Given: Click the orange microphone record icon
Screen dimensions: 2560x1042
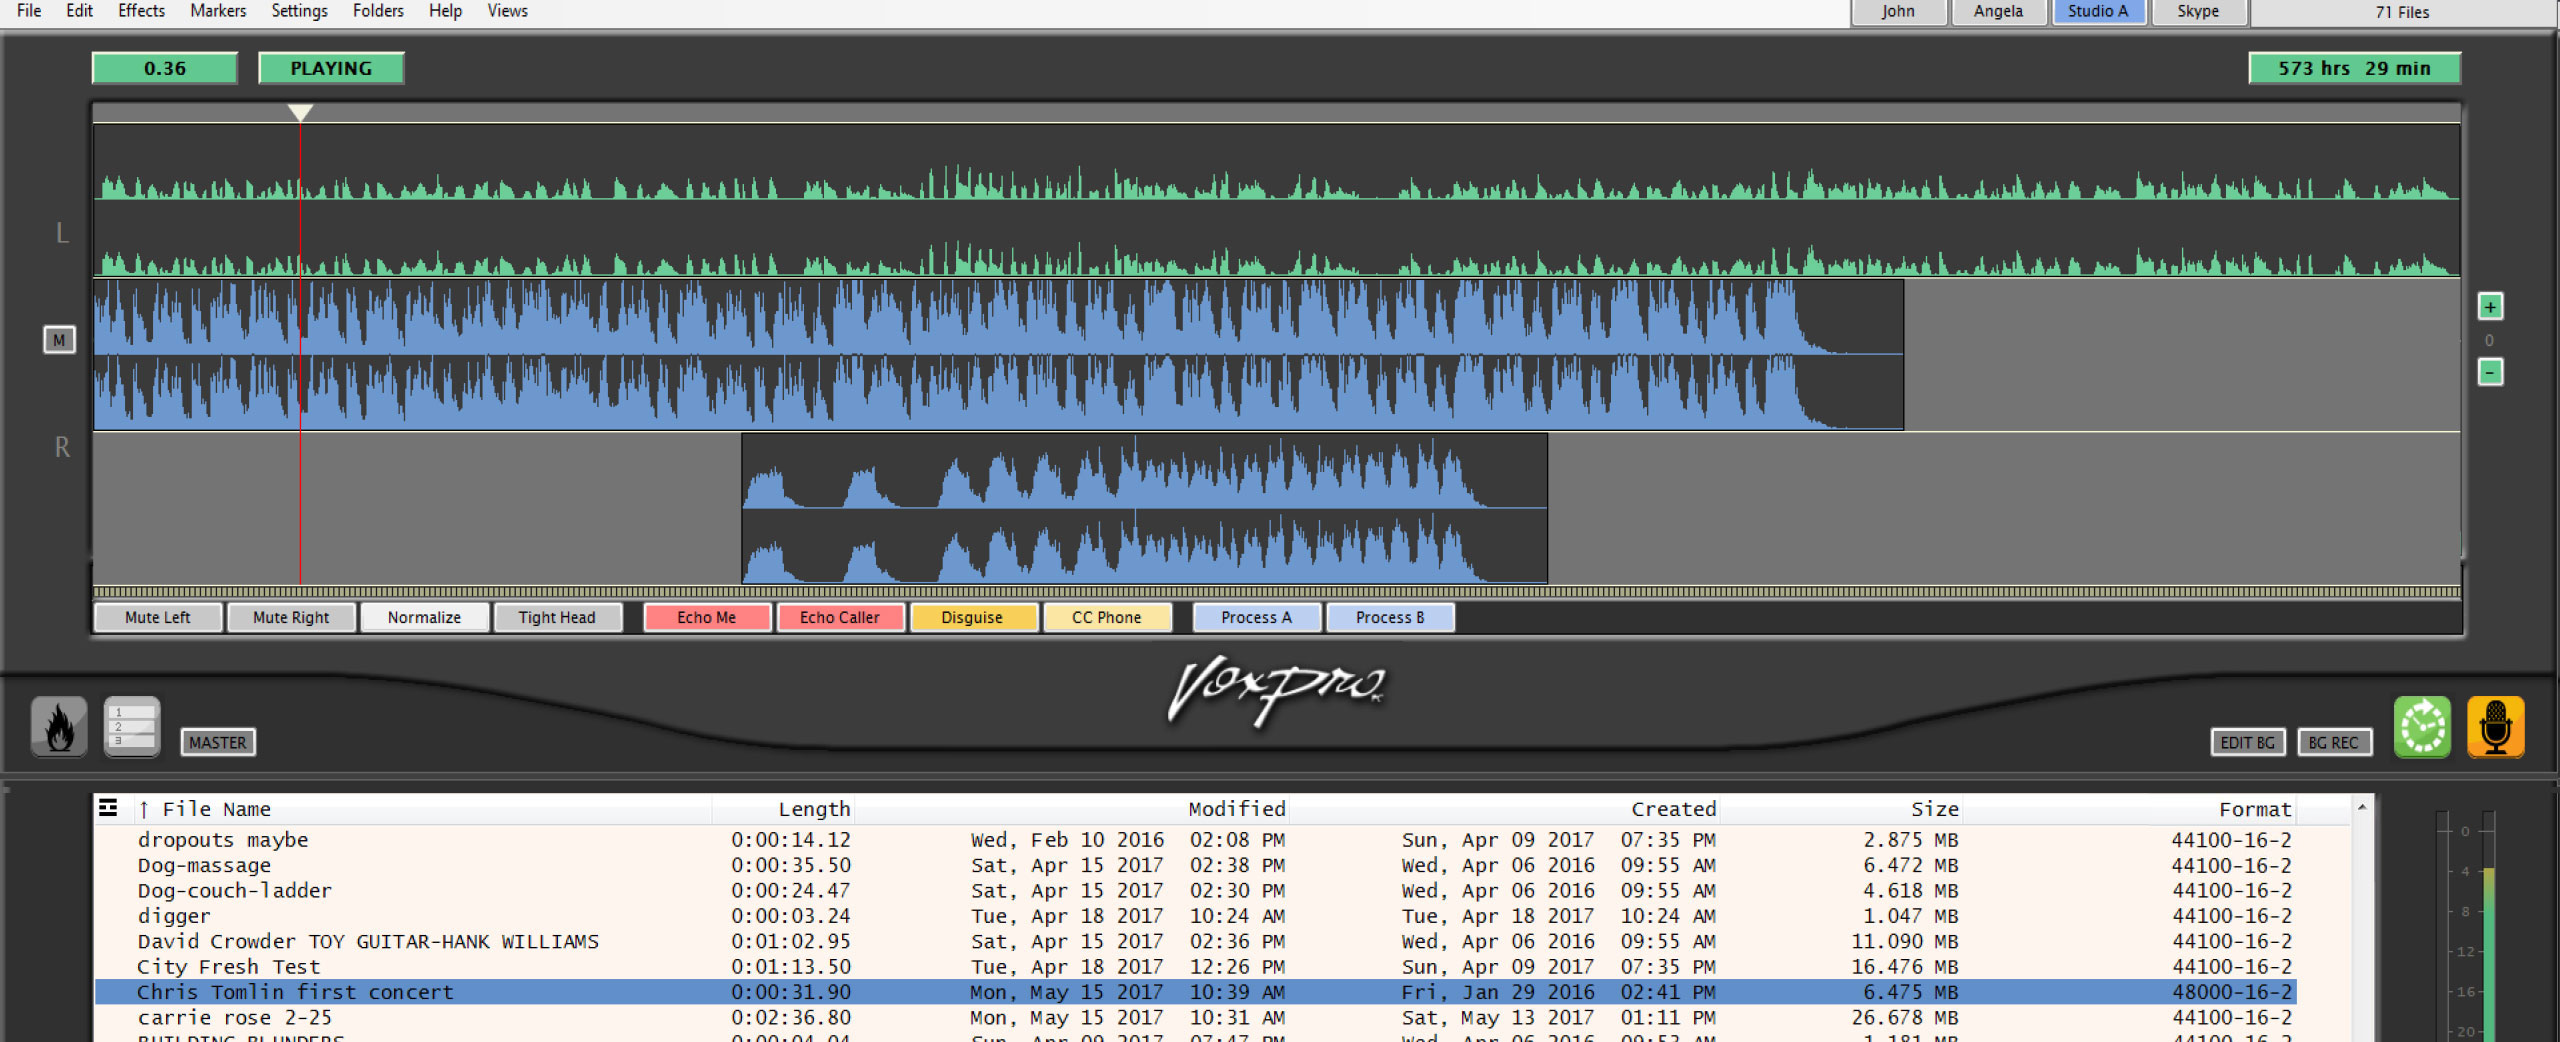Looking at the screenshot, I should click(2496, 727).
